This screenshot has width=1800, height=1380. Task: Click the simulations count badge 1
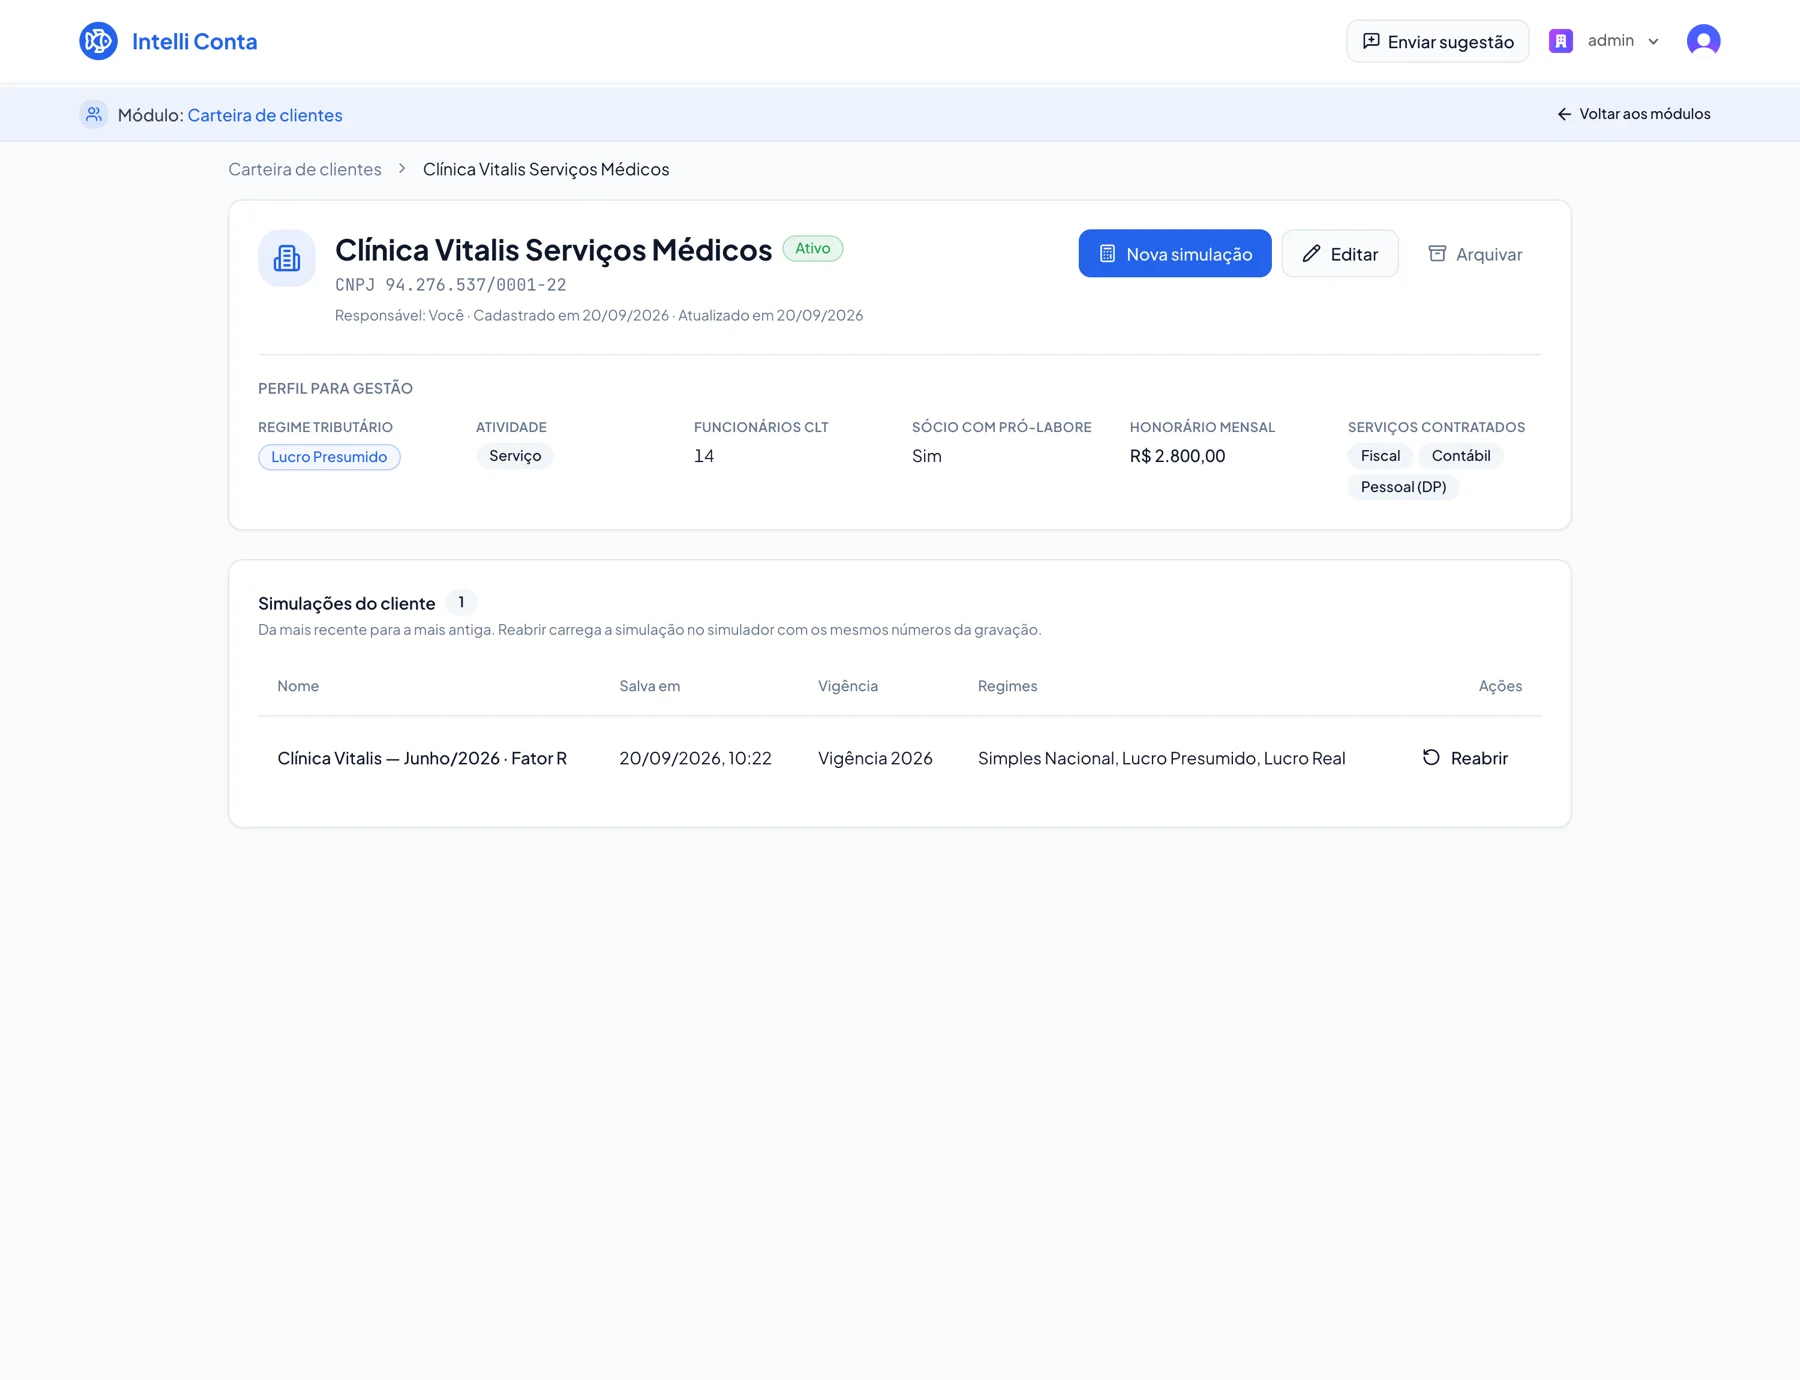(x=461, y=602)
